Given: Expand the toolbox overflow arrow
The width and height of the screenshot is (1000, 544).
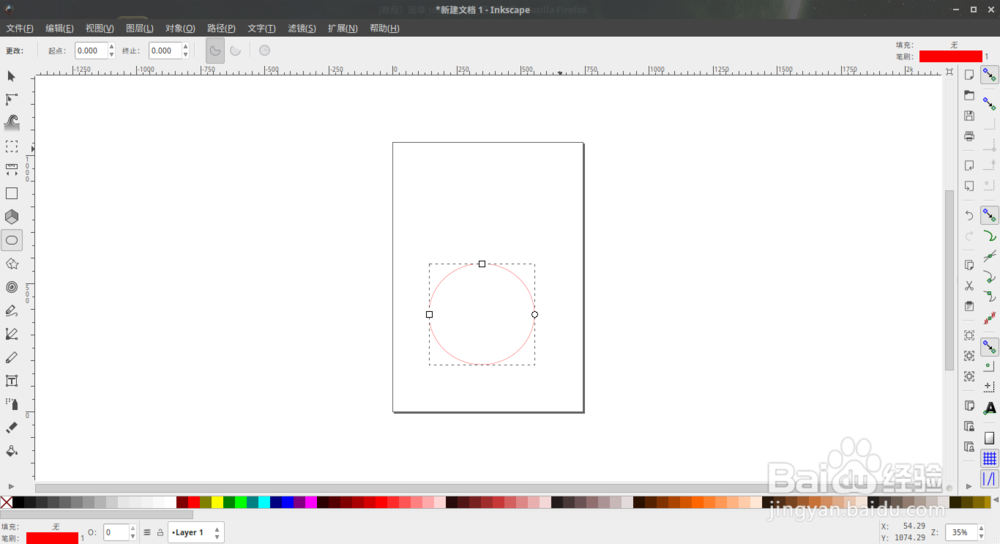Looking at the screenshot, I should (x=11, y=487).
